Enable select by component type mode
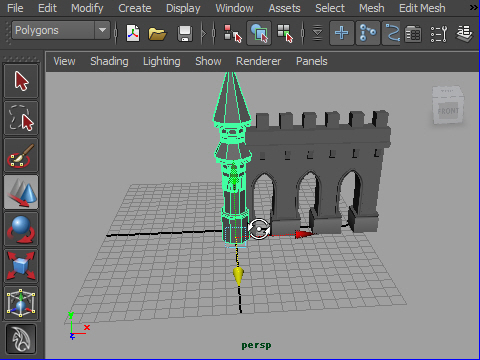 tap(285, 33)
